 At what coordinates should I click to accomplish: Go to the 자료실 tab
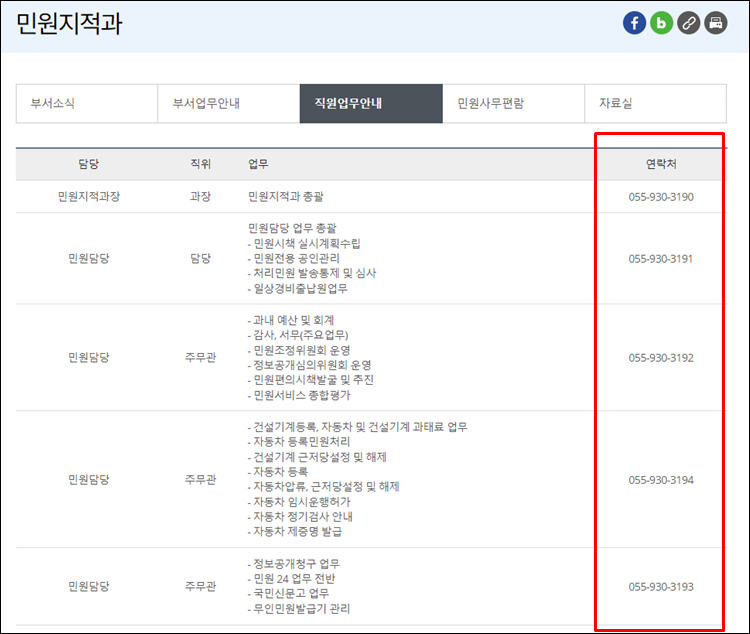point(655,103)
